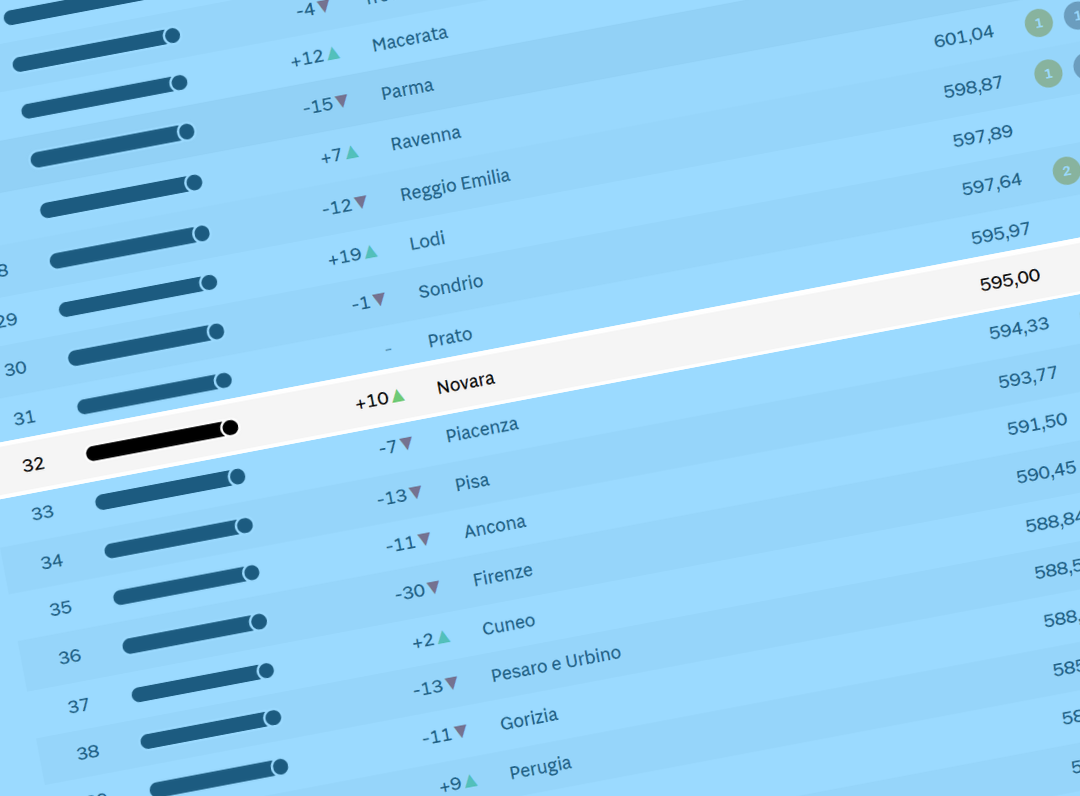The image size is (1080, 796).
Task: Select the Gorizia city name
Action: [x=529, y=719]
